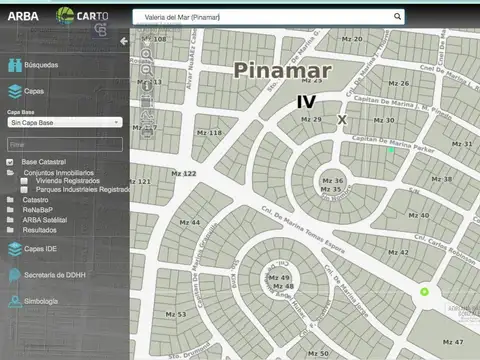
Task: Click the Mz 30 block label
Action: point(384,120)
